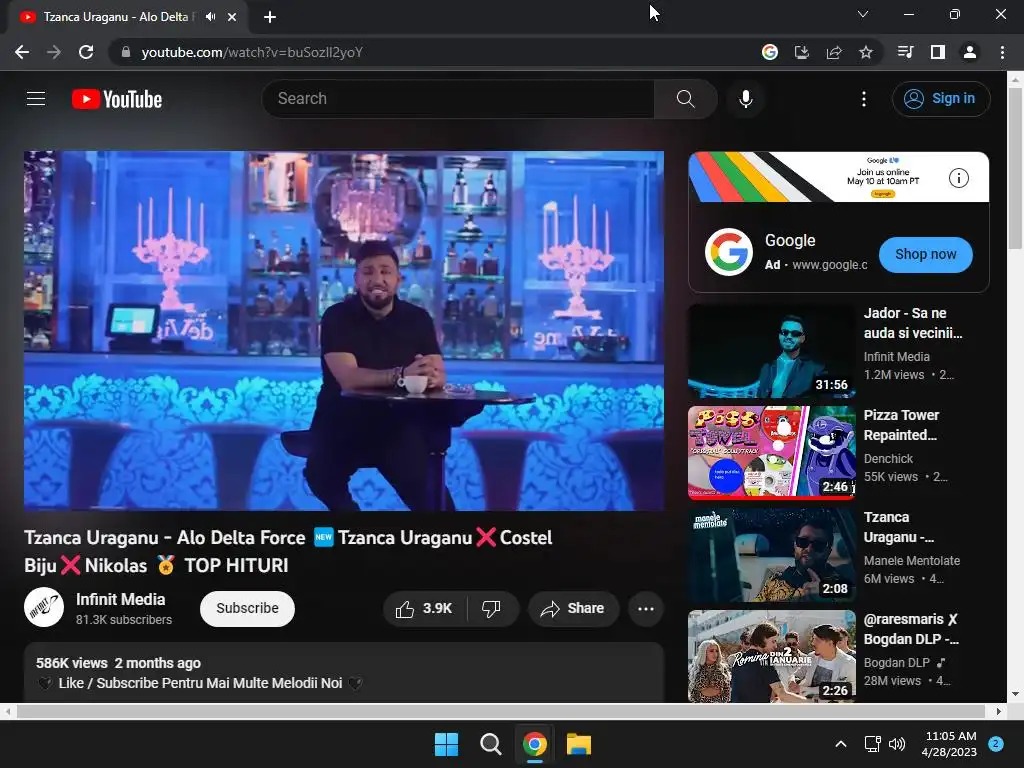
Task: Open YouTube settings three-dot menu in header
Action: (863, 99)
